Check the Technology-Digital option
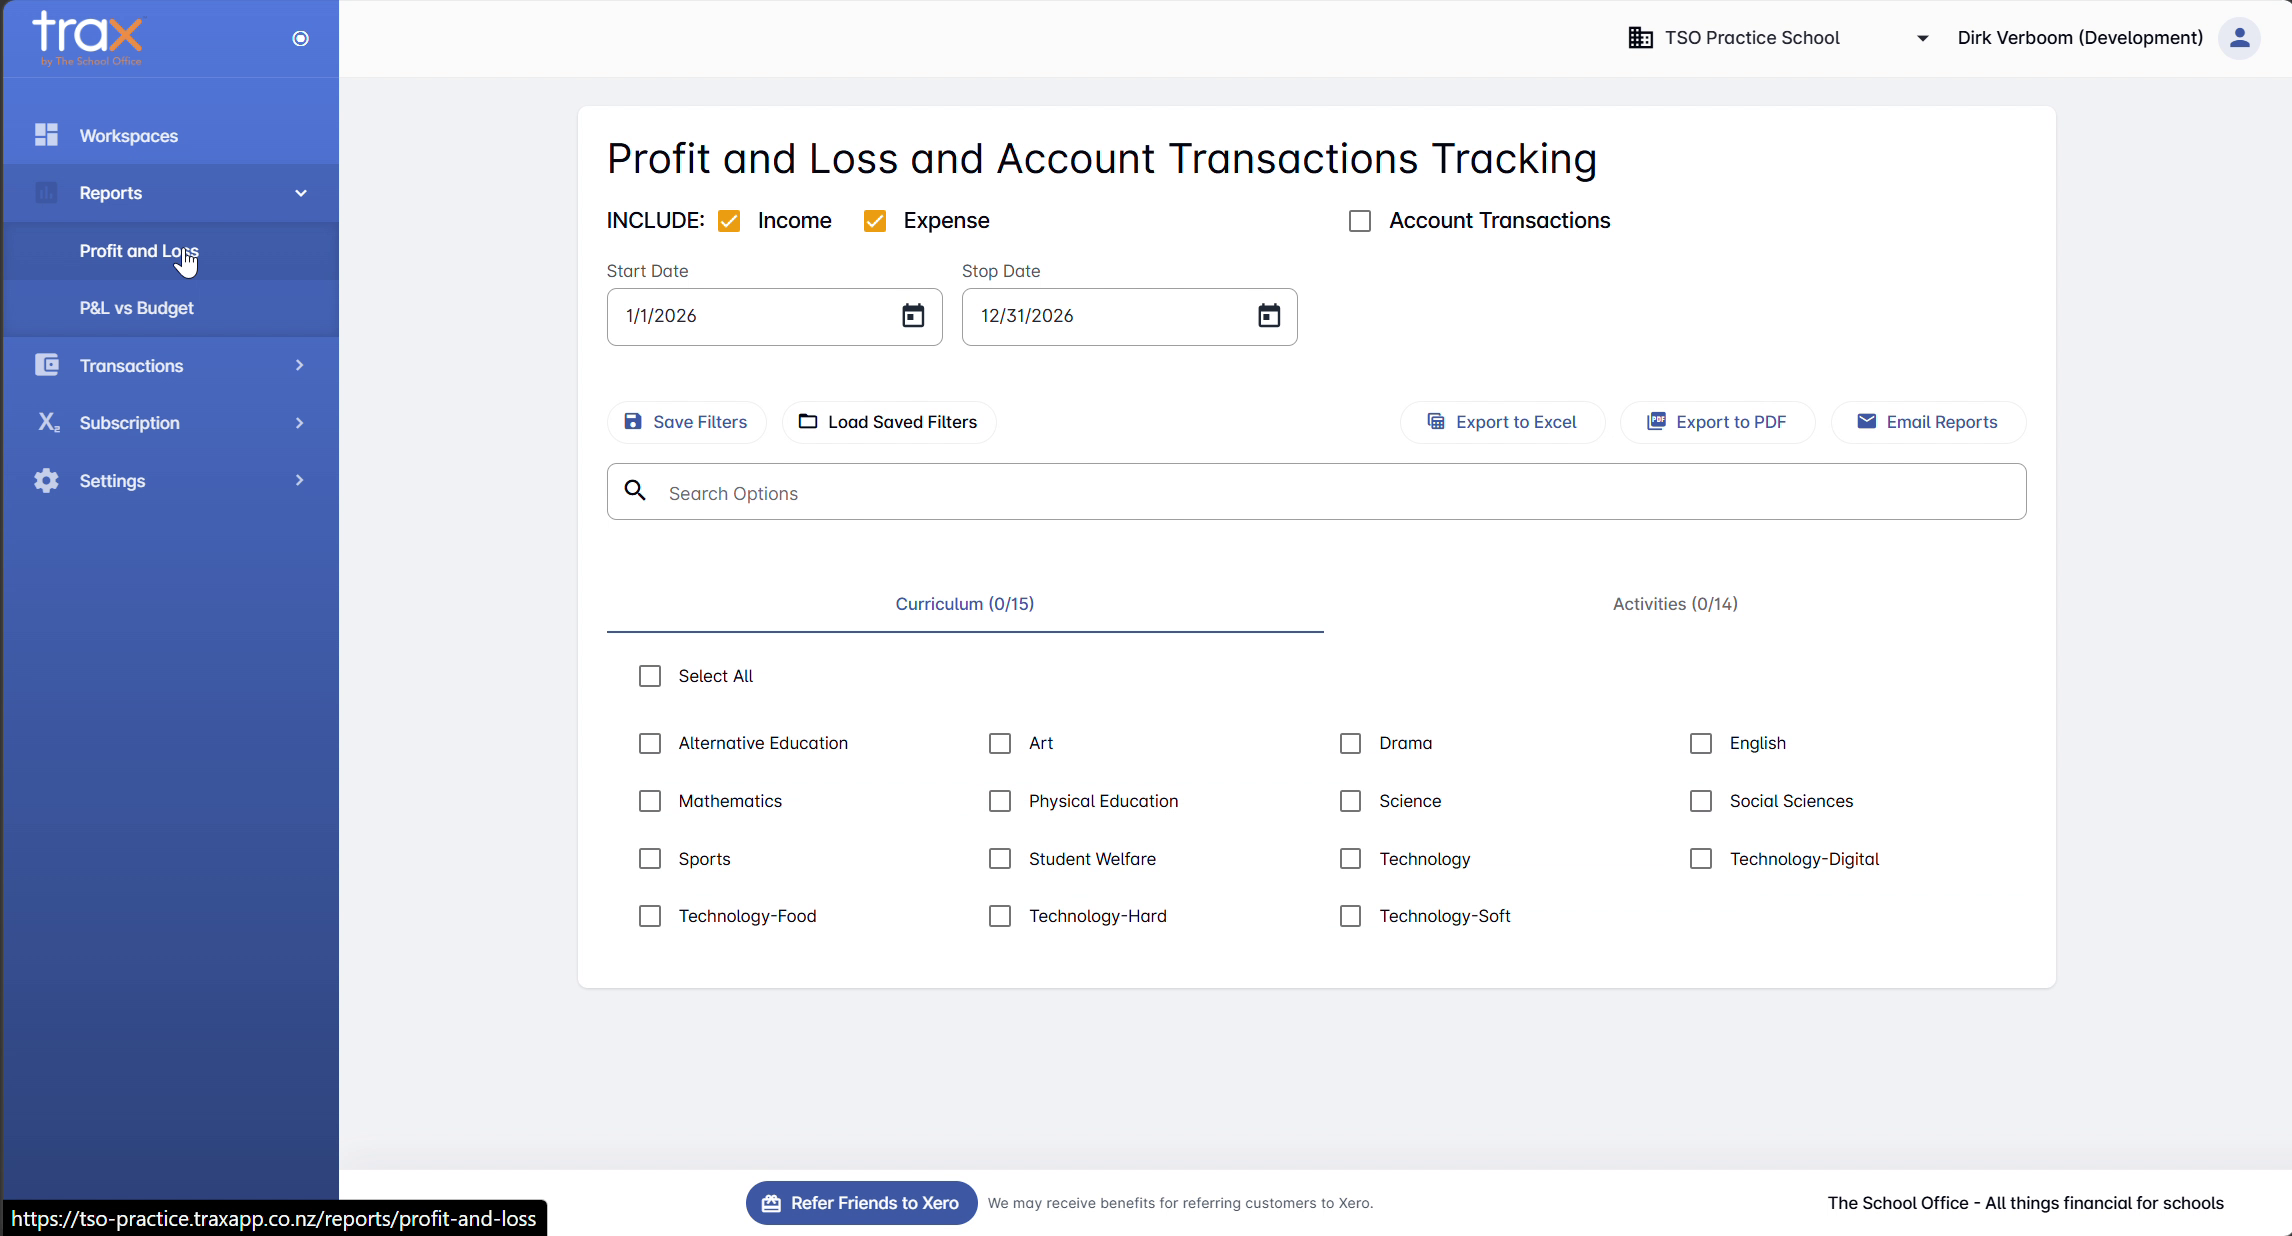Screen dimensions: 2292x1236 [1701, 859]
